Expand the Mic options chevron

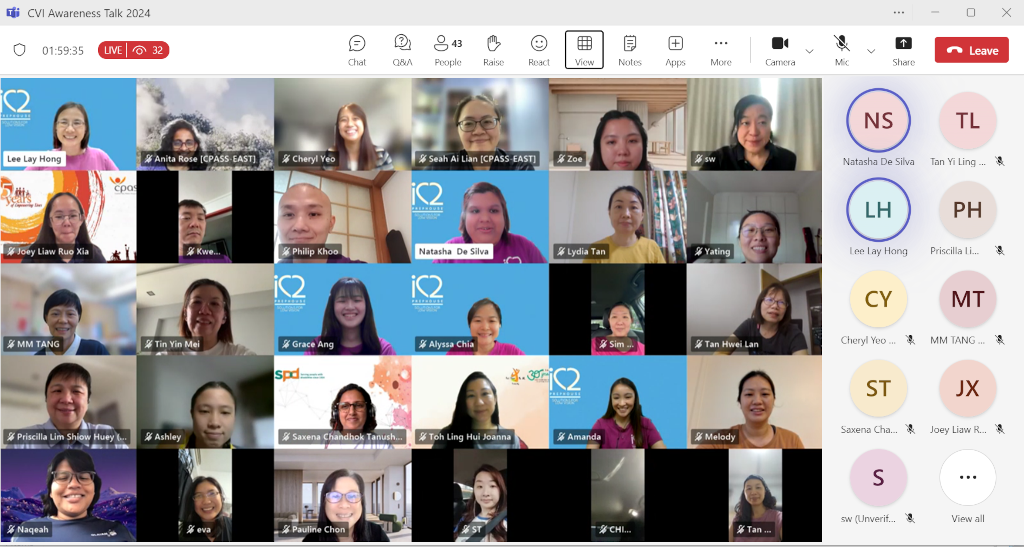tap(870, 51)
